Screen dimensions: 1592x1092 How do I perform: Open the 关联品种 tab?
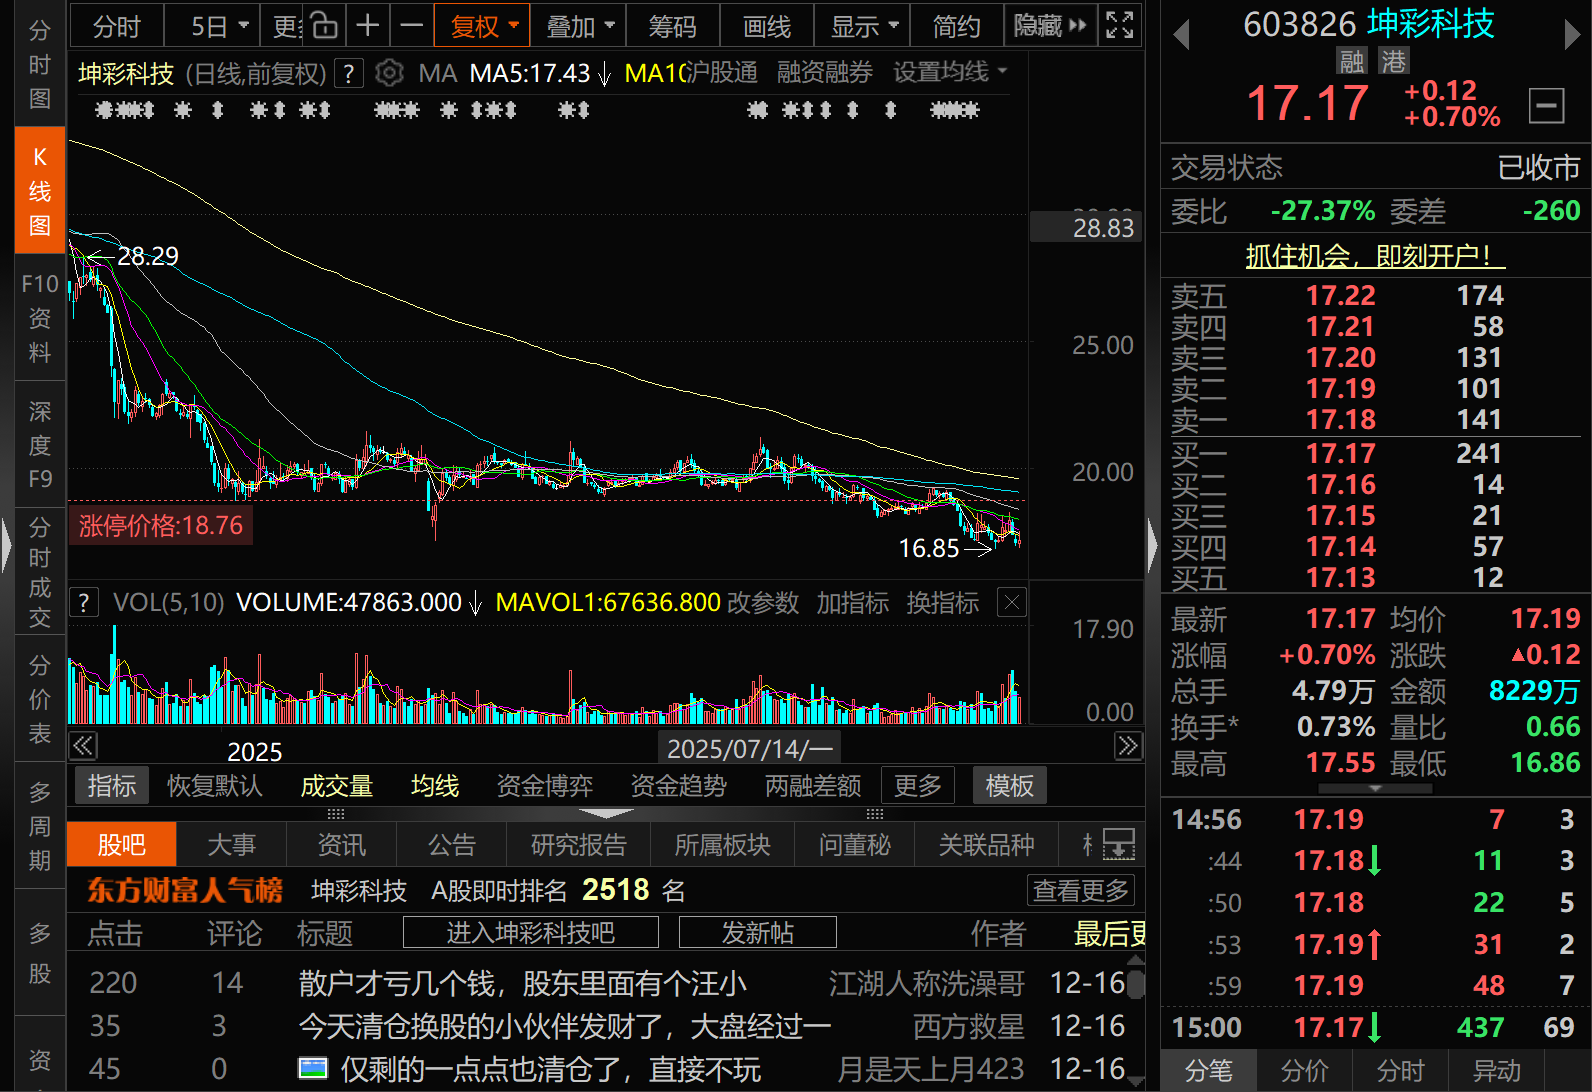(986, 845)
